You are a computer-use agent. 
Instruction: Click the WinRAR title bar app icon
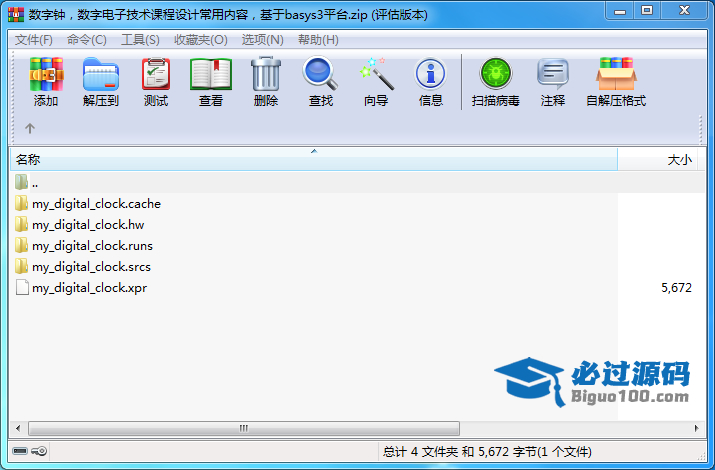(16, 14)
